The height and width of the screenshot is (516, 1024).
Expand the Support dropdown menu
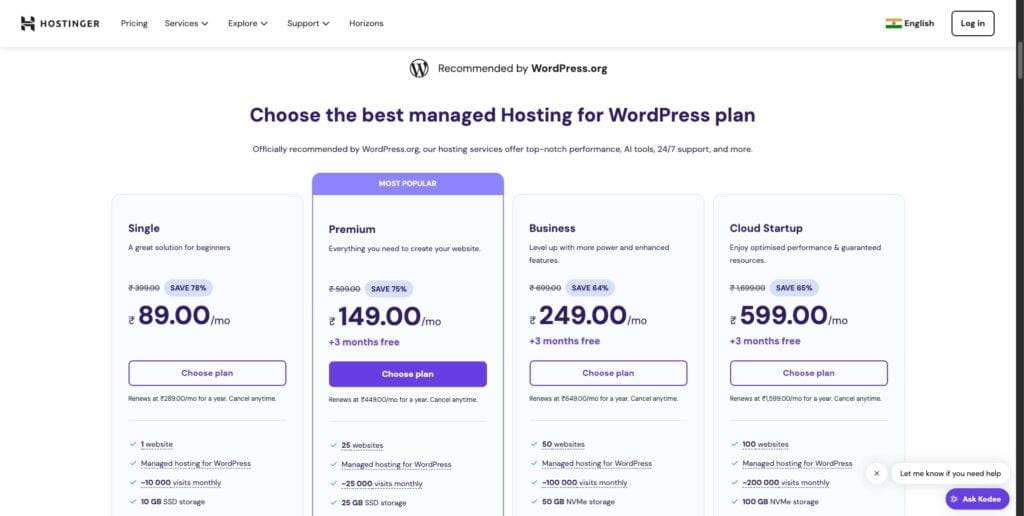(x=308, y=23)
